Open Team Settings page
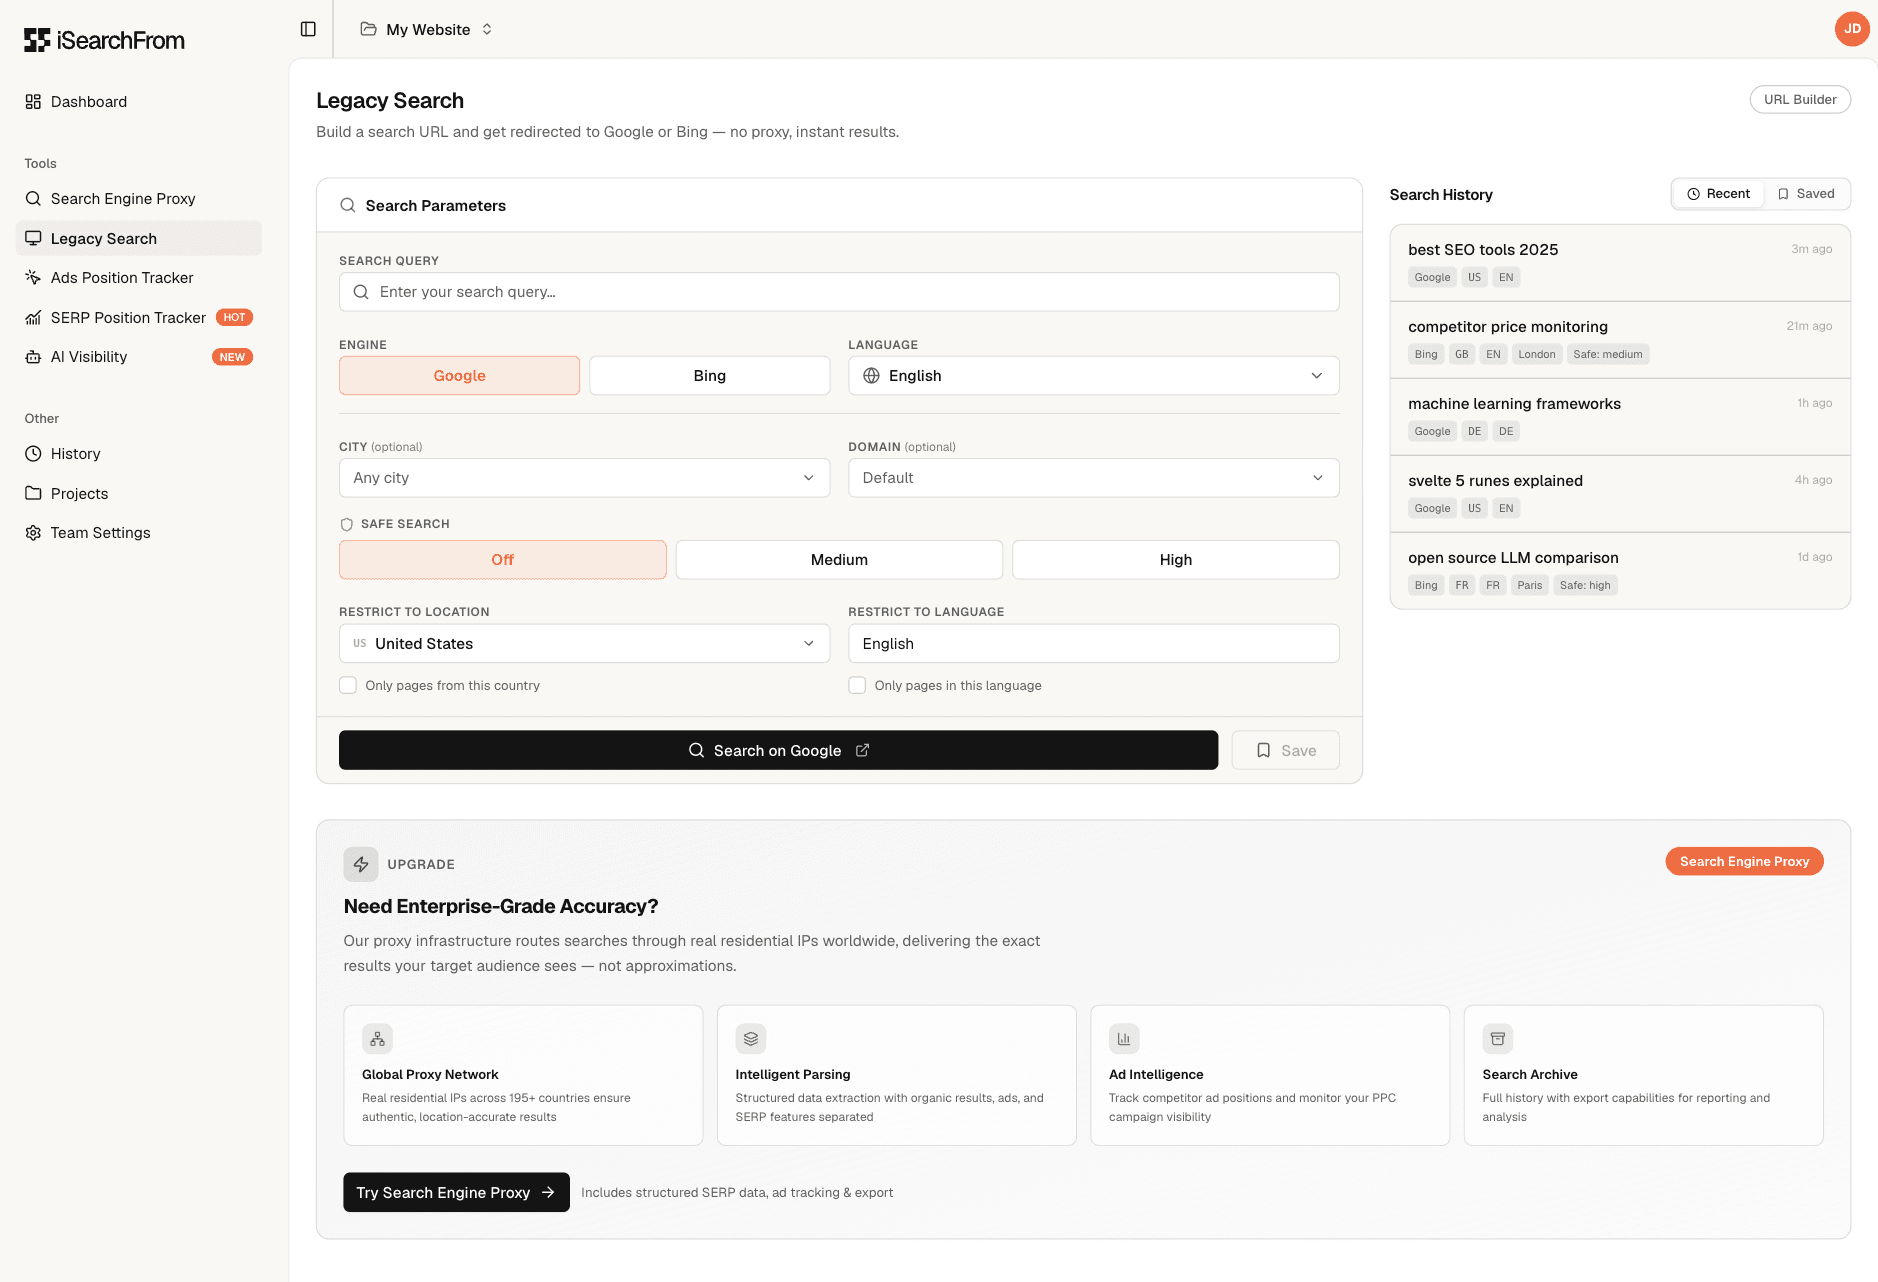The image size is (1878, 1282). (139, 533)
